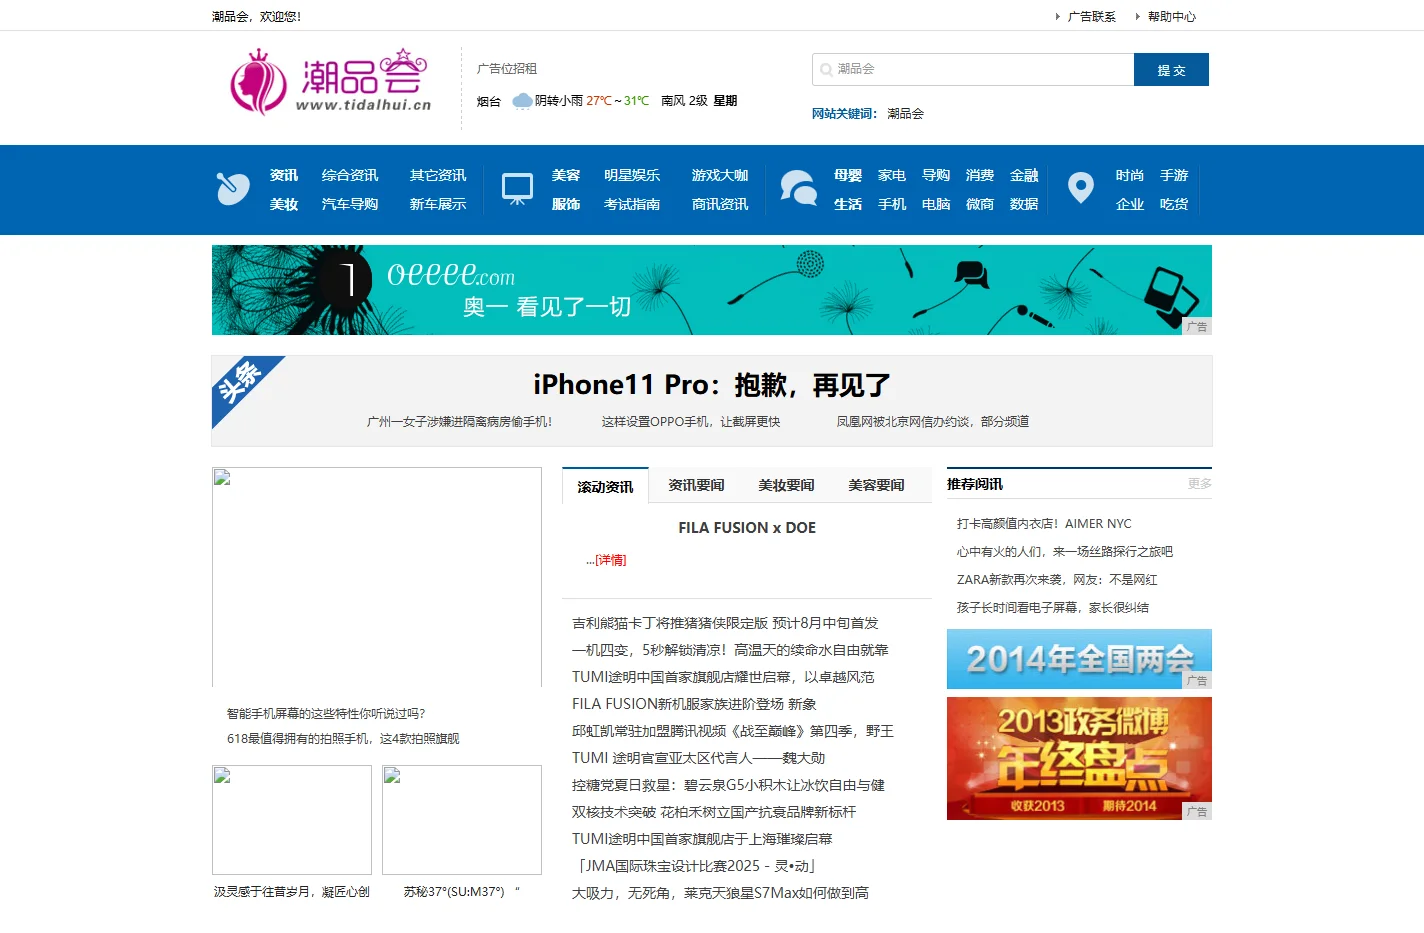Switch to 滚动资讯 tab
The height and width of the screenshot is (933, 1424).
(x=605, y=486)
